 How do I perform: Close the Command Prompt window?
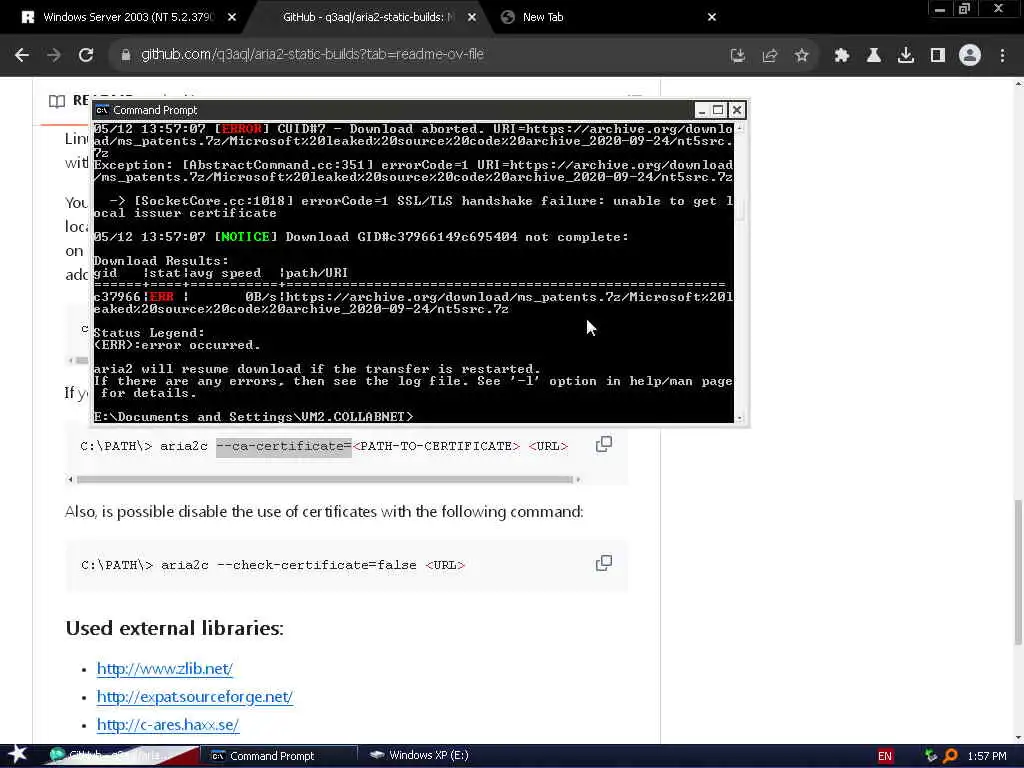737,110
